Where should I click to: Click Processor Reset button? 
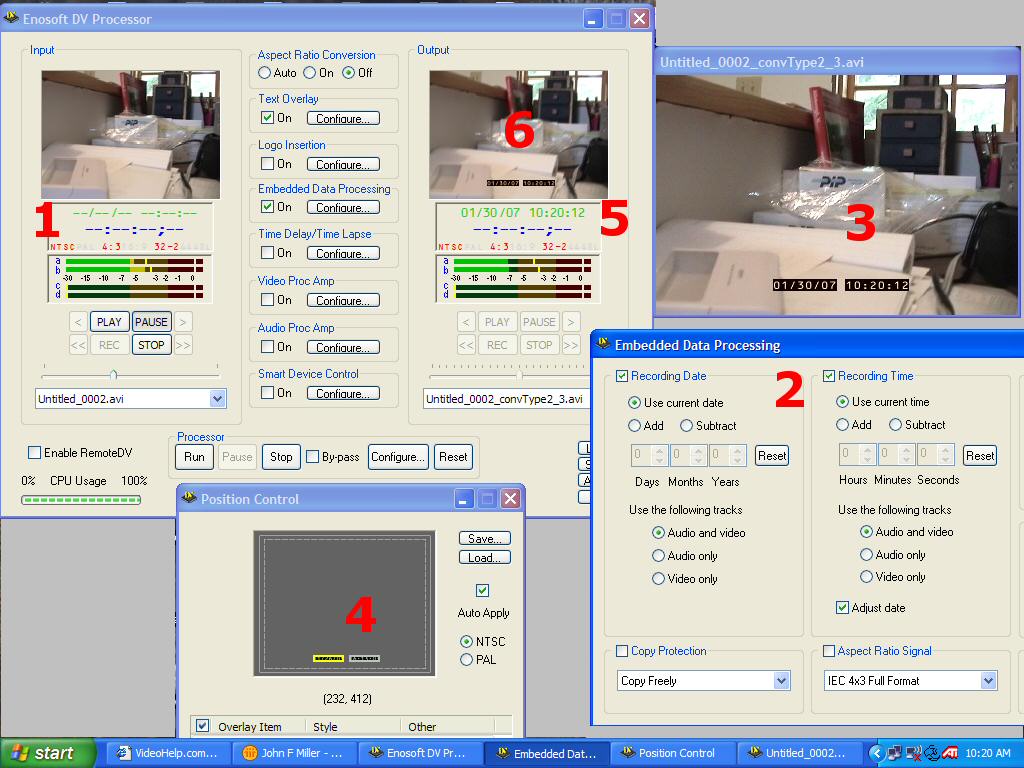pos(453,456)
